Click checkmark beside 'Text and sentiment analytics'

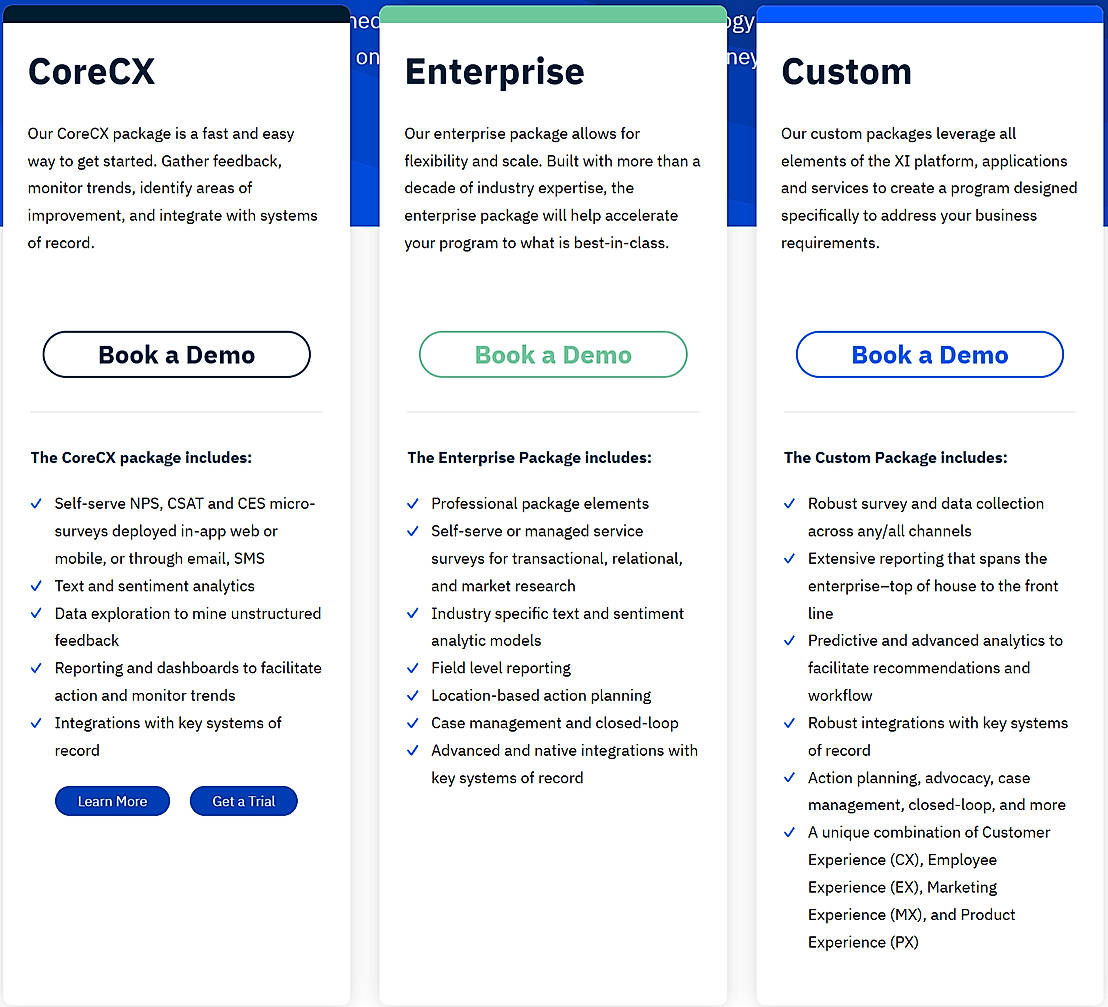[x=36, y=586]
